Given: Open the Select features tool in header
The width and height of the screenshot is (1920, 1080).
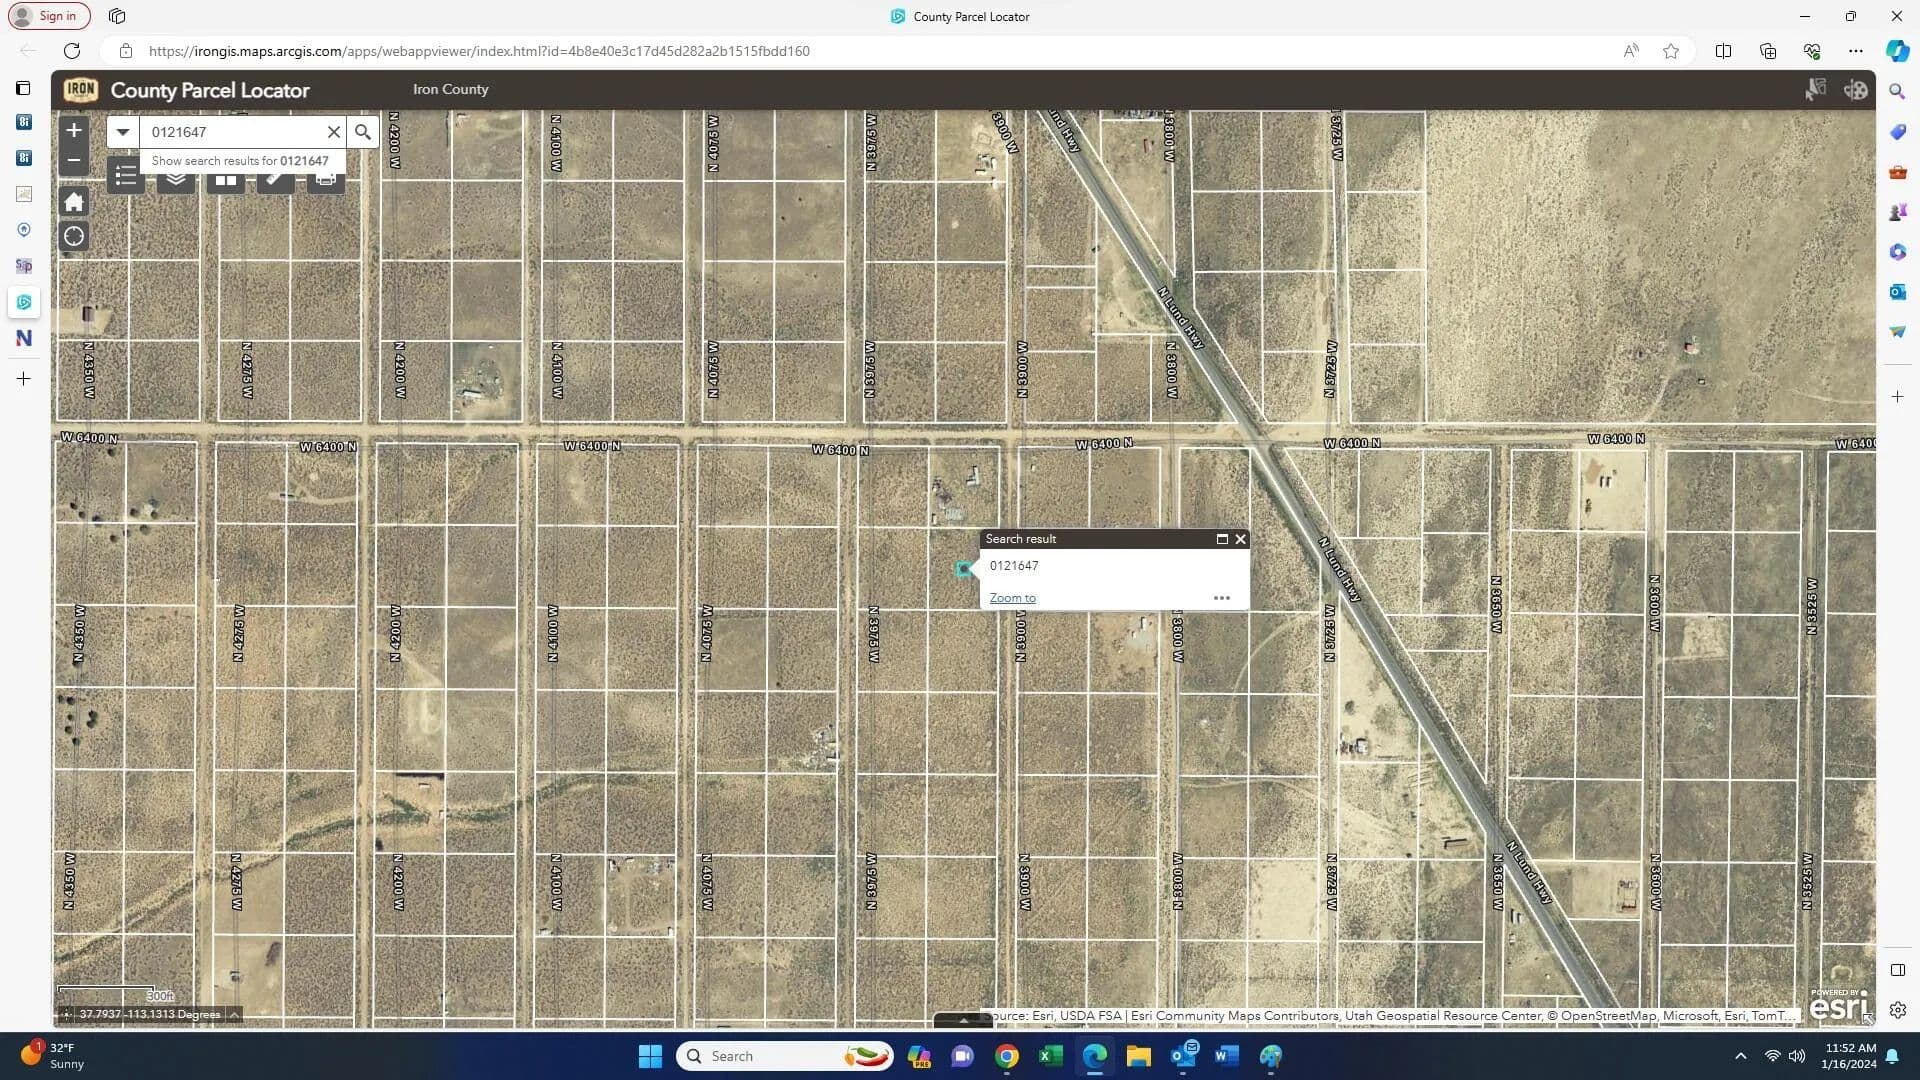Looking at the screenshot, I should click(x=1815, y=90).
